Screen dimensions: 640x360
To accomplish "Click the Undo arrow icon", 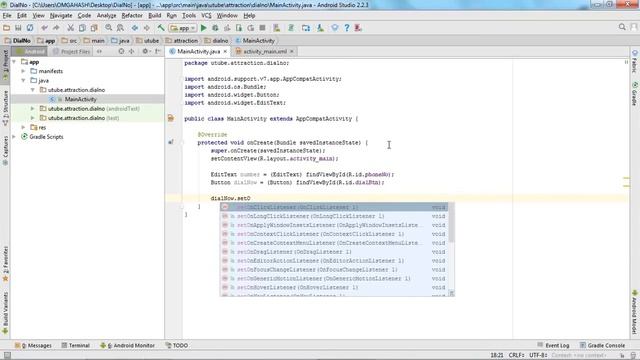I will tap(44, 28).
